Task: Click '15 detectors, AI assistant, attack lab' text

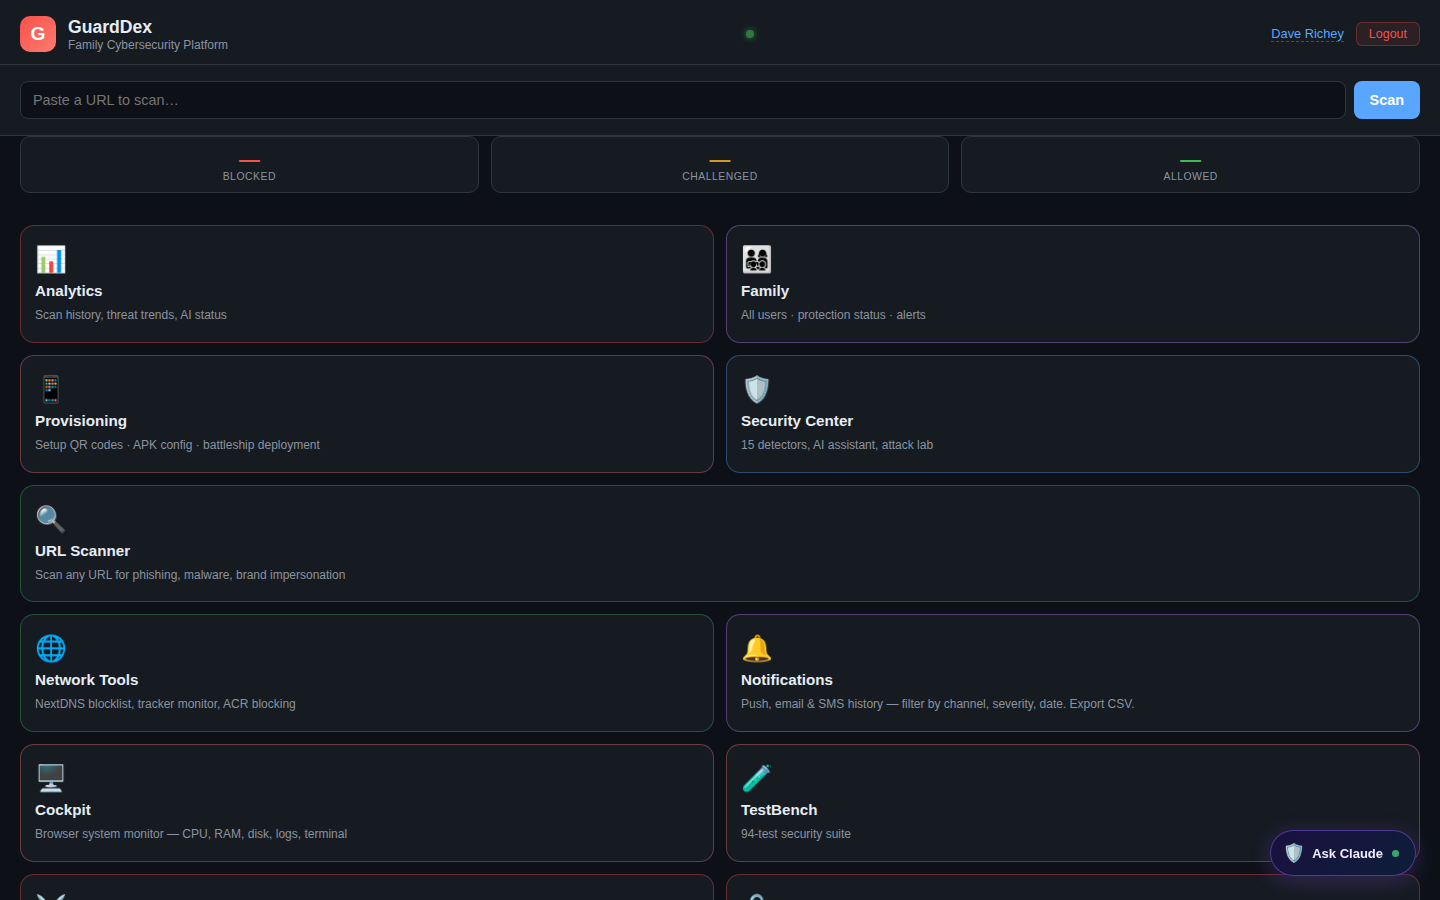Action: 837,445
